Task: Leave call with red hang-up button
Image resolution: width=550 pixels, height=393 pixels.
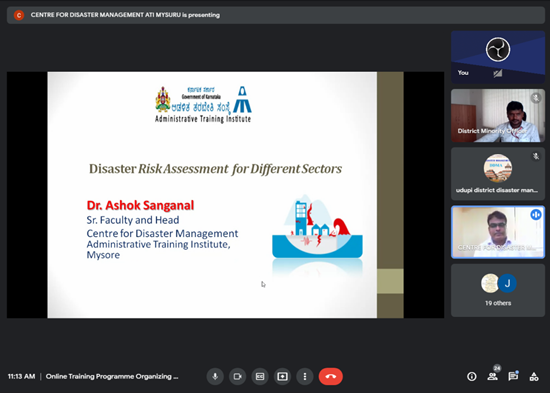Action: [331, 377]
